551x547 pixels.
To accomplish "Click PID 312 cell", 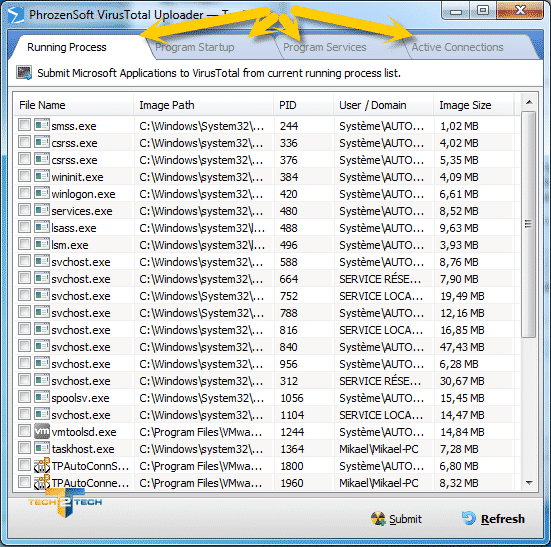I will tap(289, 381).
